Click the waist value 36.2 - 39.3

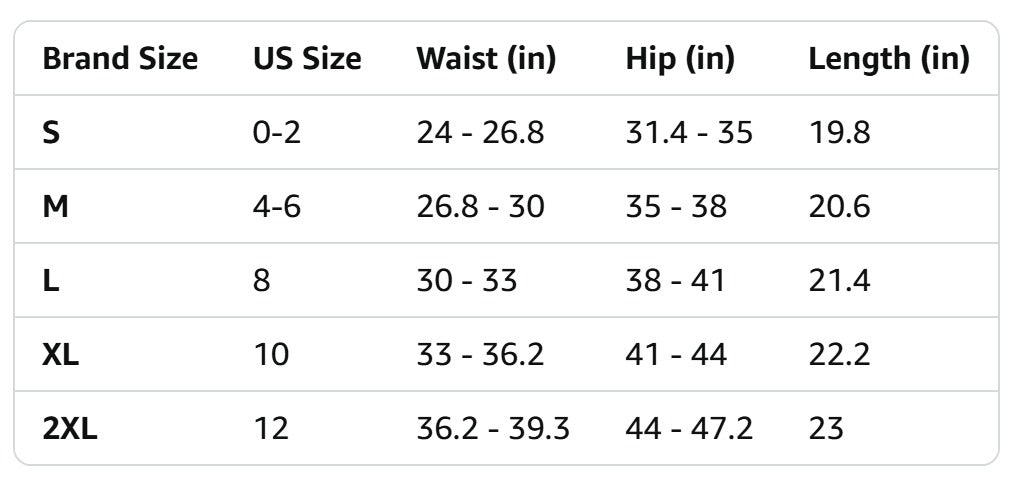[493, 429]
